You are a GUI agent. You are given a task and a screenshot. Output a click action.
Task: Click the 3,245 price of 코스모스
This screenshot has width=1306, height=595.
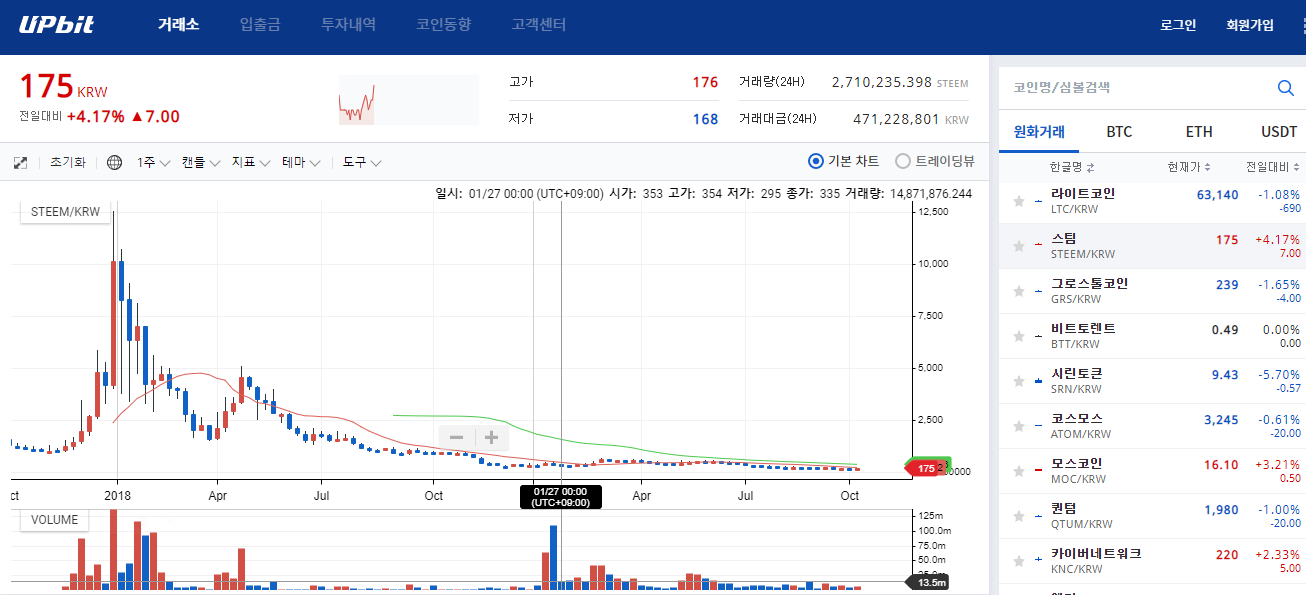coord(1221,419)
